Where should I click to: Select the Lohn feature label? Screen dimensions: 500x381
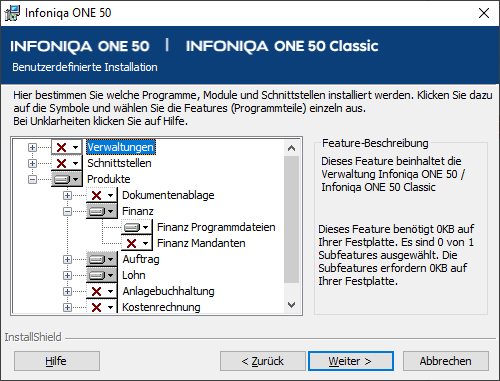[134, 275]
